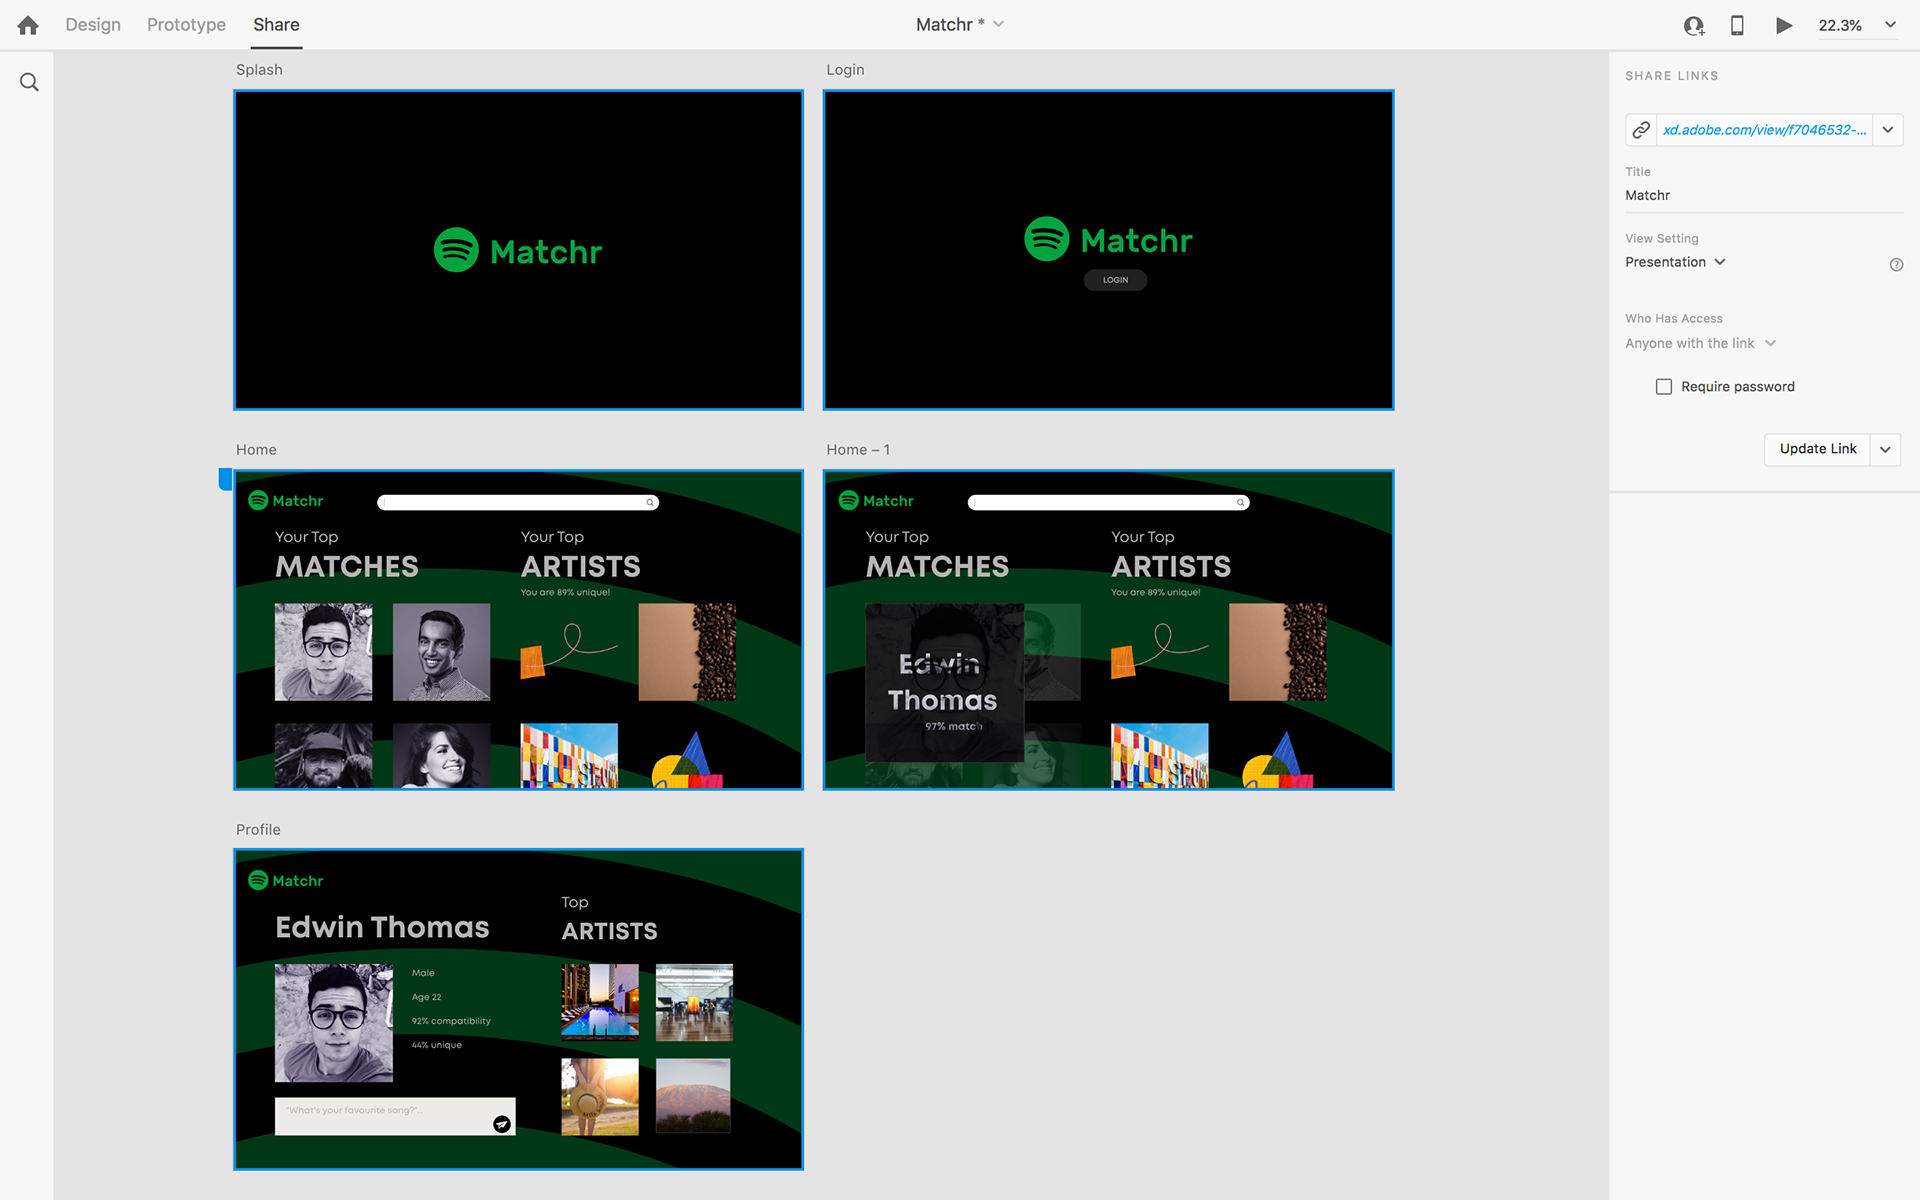Go to the Home screen icon
This screenshot has height=1200, width=1920.
click(x=28, y=25)
